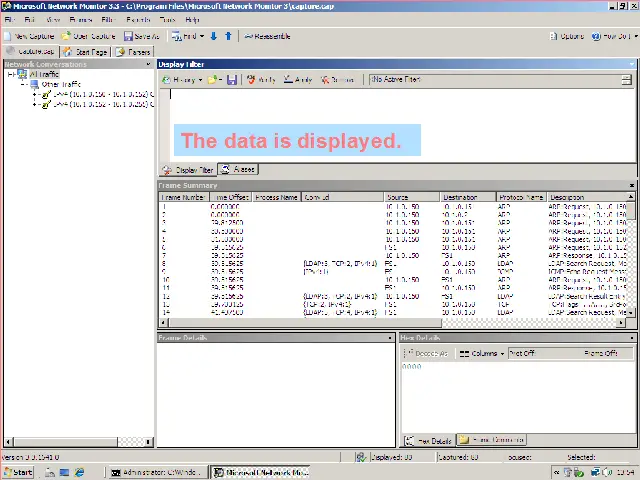640x480 pixels.
Task: Switch to the Parsers tab
Action: pyautogui.click(x=133, y=52)
